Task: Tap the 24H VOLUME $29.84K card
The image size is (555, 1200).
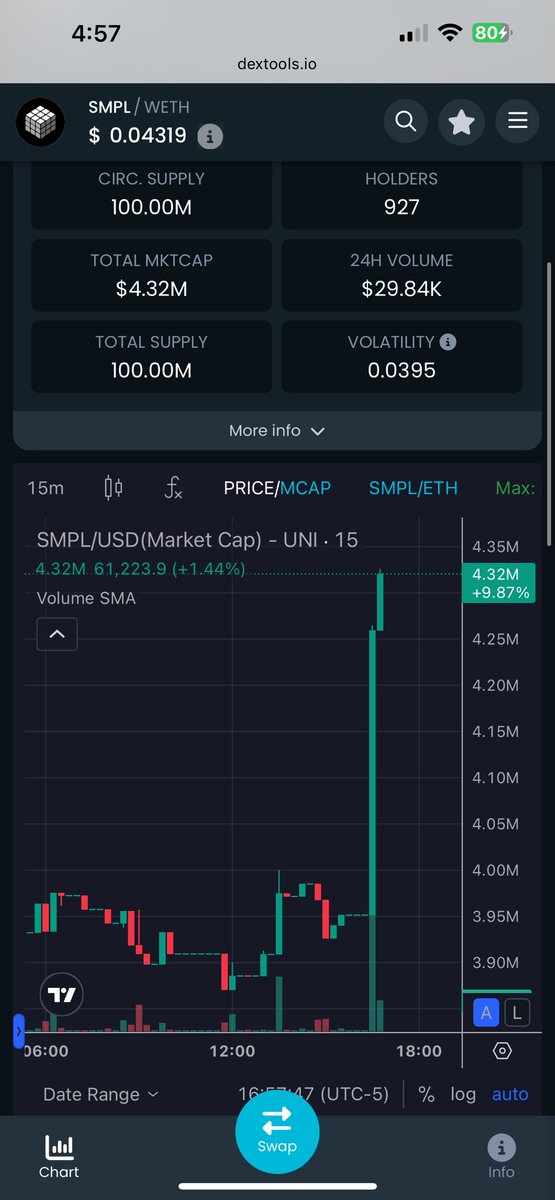Action: point(402,275)
